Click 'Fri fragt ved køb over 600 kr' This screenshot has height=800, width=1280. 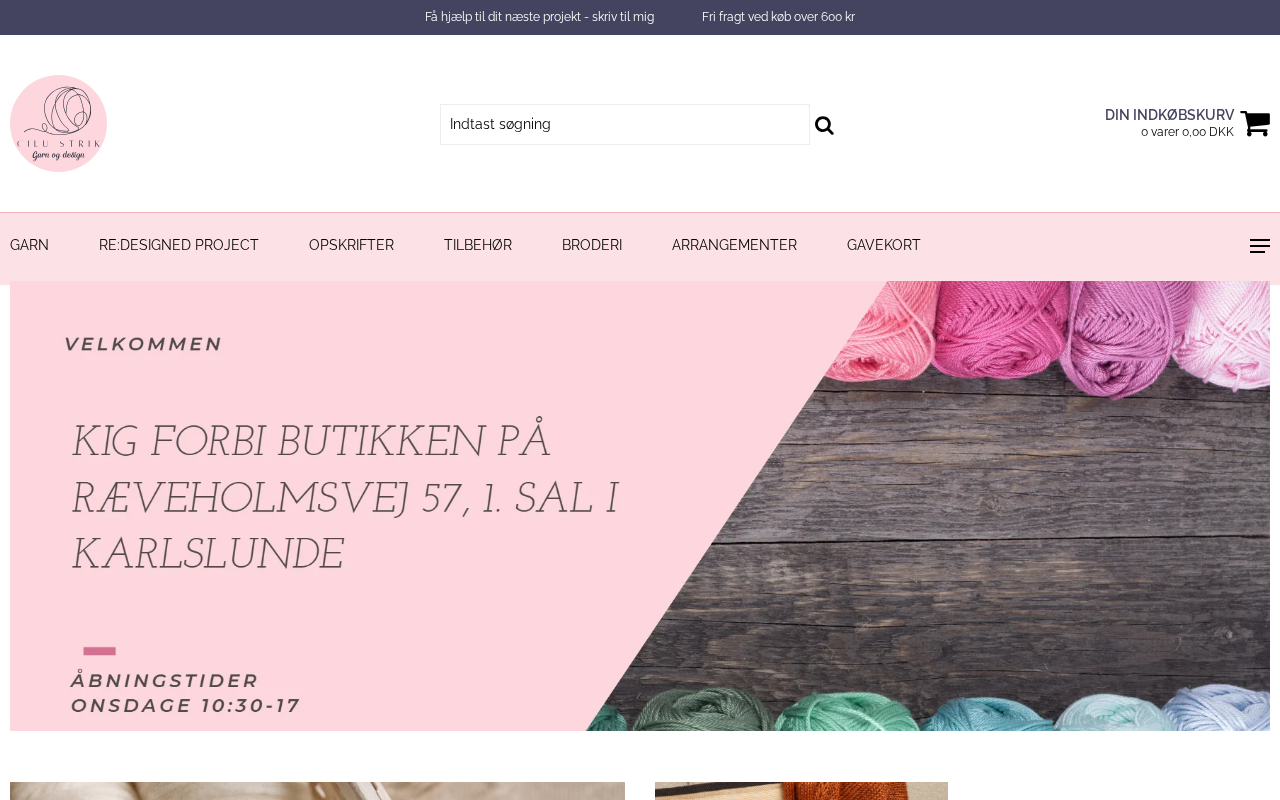tap(778, 17)
